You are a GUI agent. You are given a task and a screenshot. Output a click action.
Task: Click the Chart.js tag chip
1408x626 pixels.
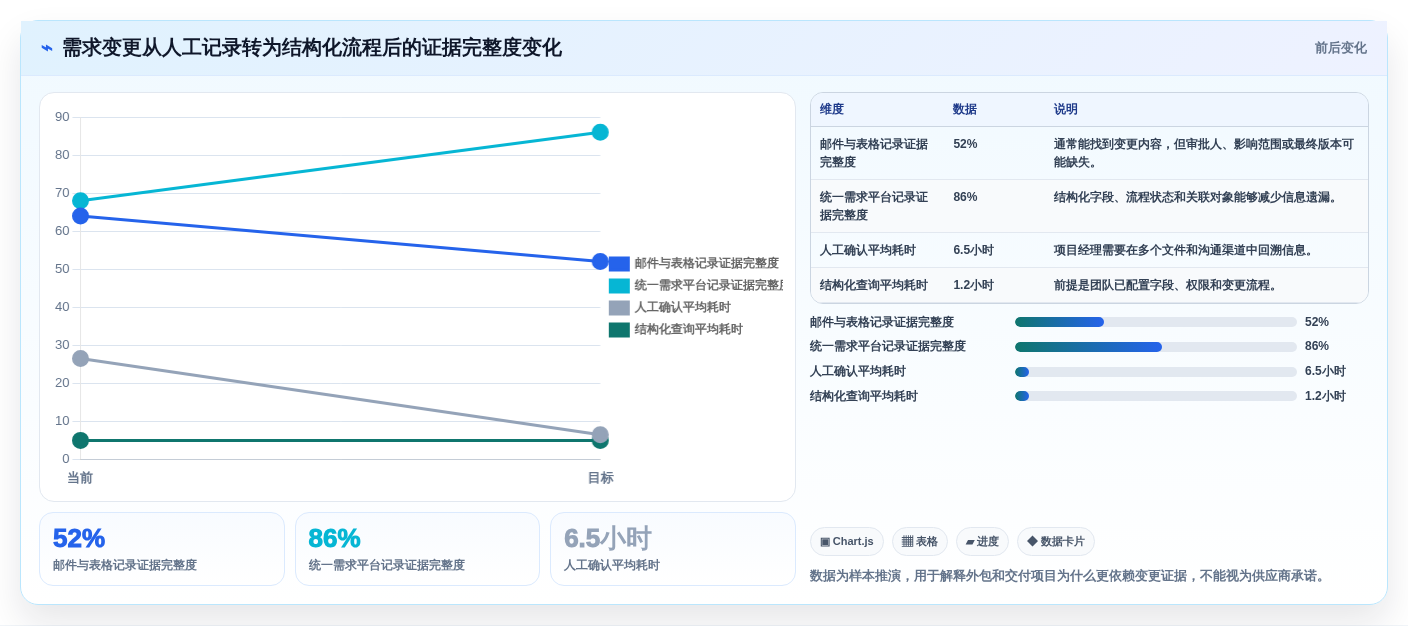pyautogui.click(x=847, y=542)
